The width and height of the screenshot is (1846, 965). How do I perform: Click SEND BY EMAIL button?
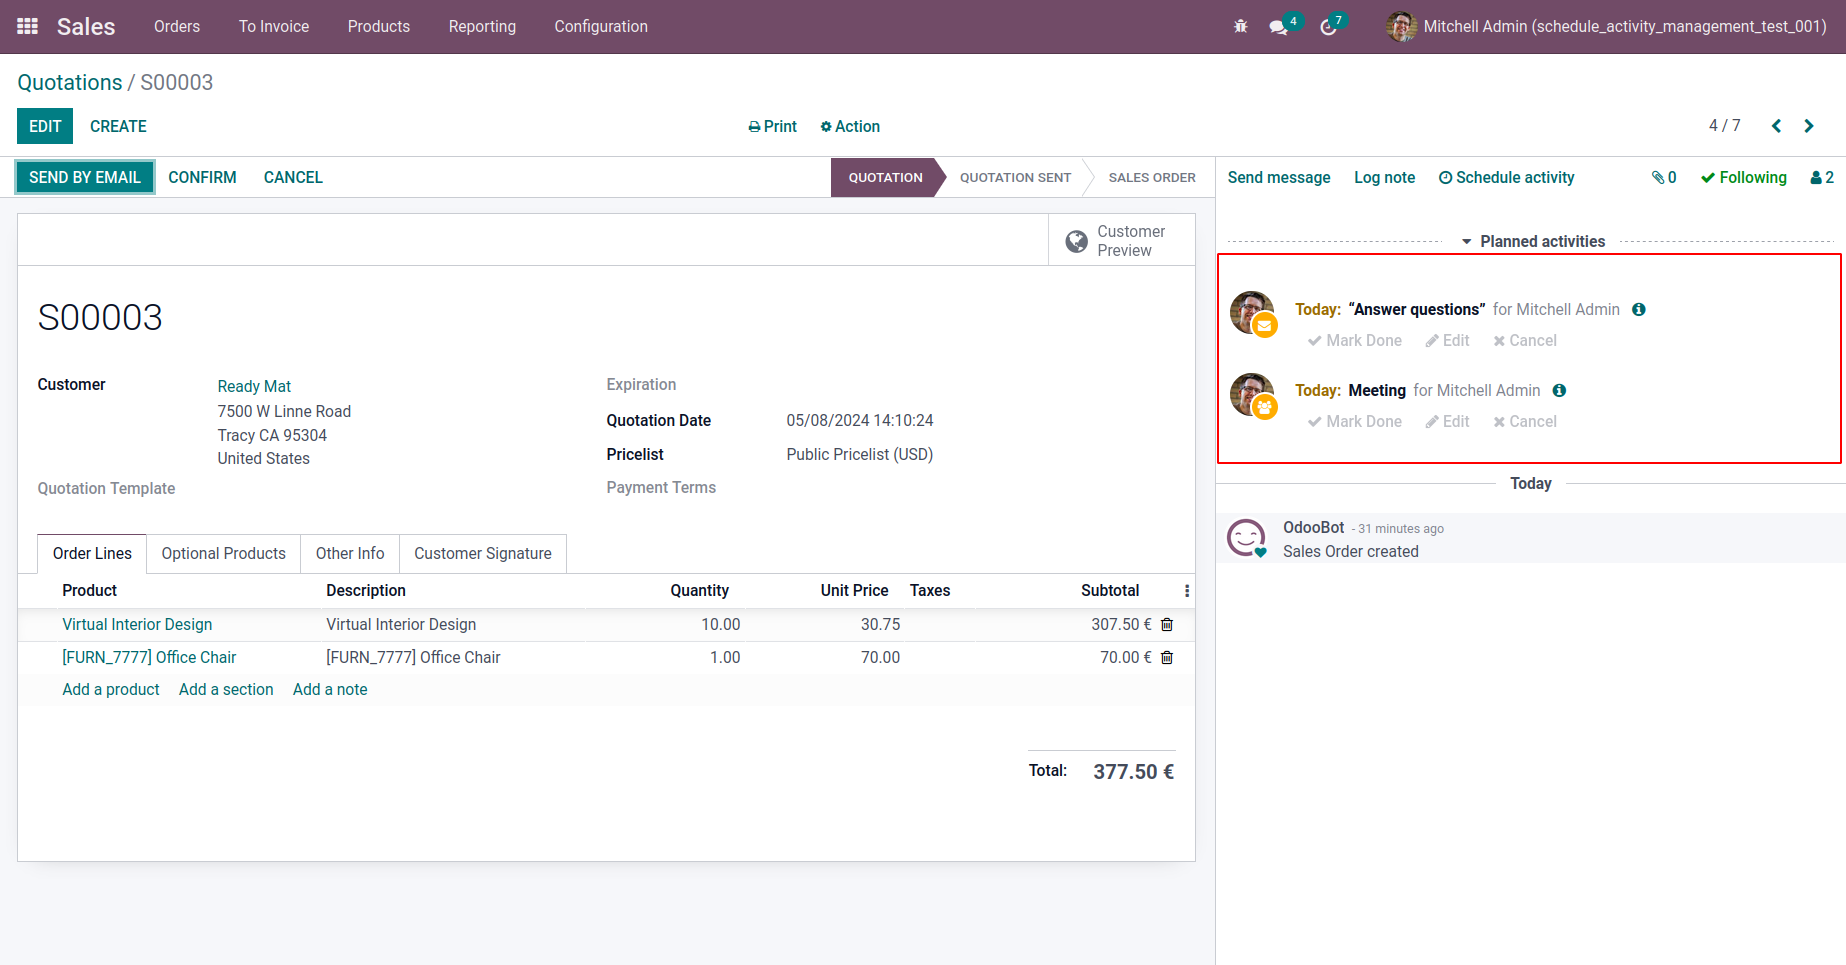click(x=85, y=177)
